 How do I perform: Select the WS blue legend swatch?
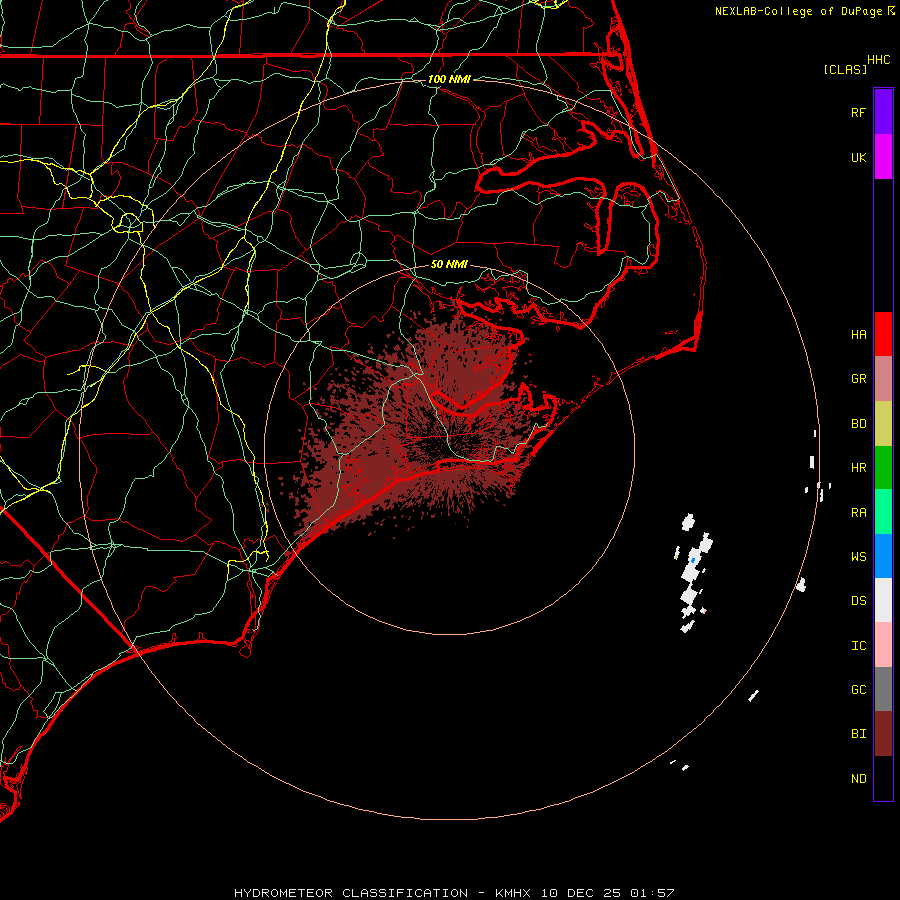click(x=883, y=556)
